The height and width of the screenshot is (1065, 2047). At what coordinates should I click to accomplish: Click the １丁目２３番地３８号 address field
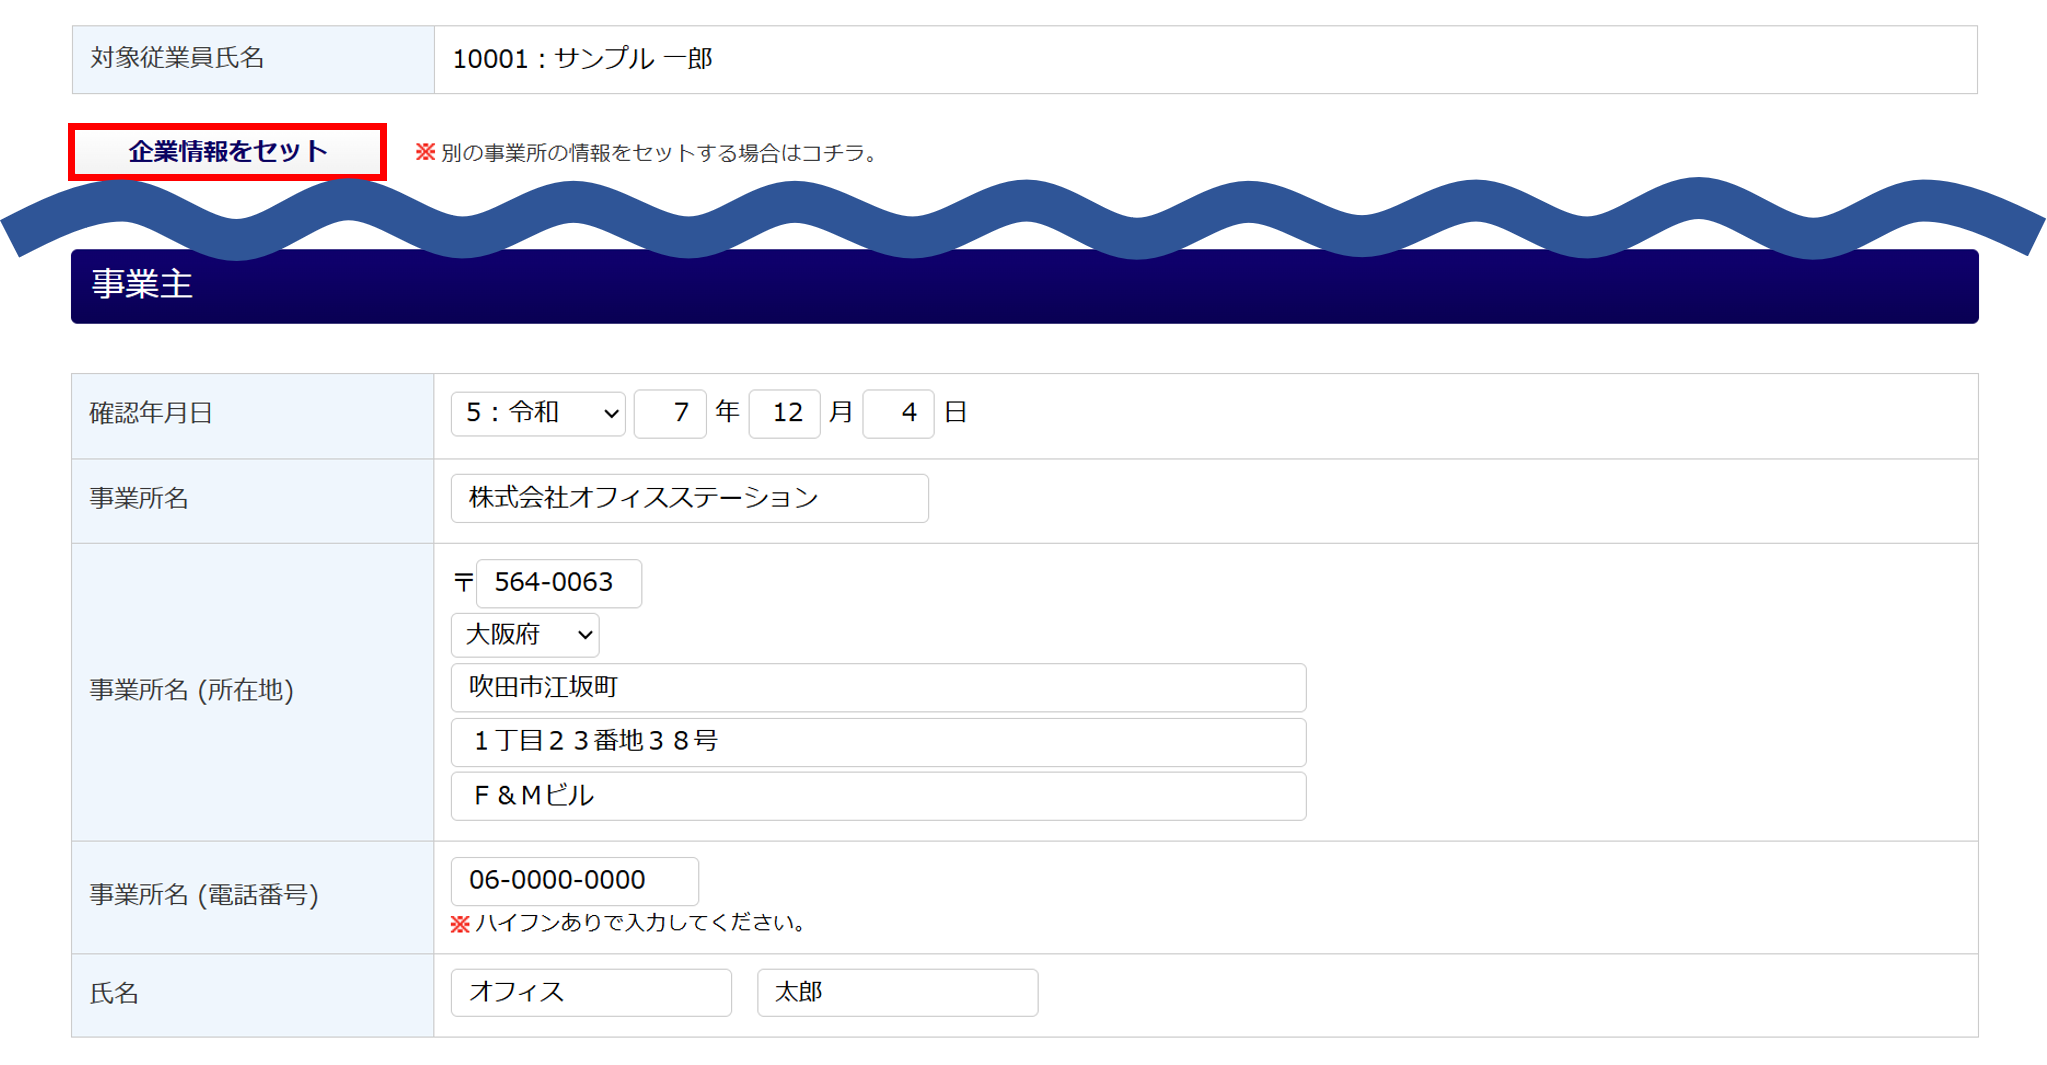tap(878, 742)
